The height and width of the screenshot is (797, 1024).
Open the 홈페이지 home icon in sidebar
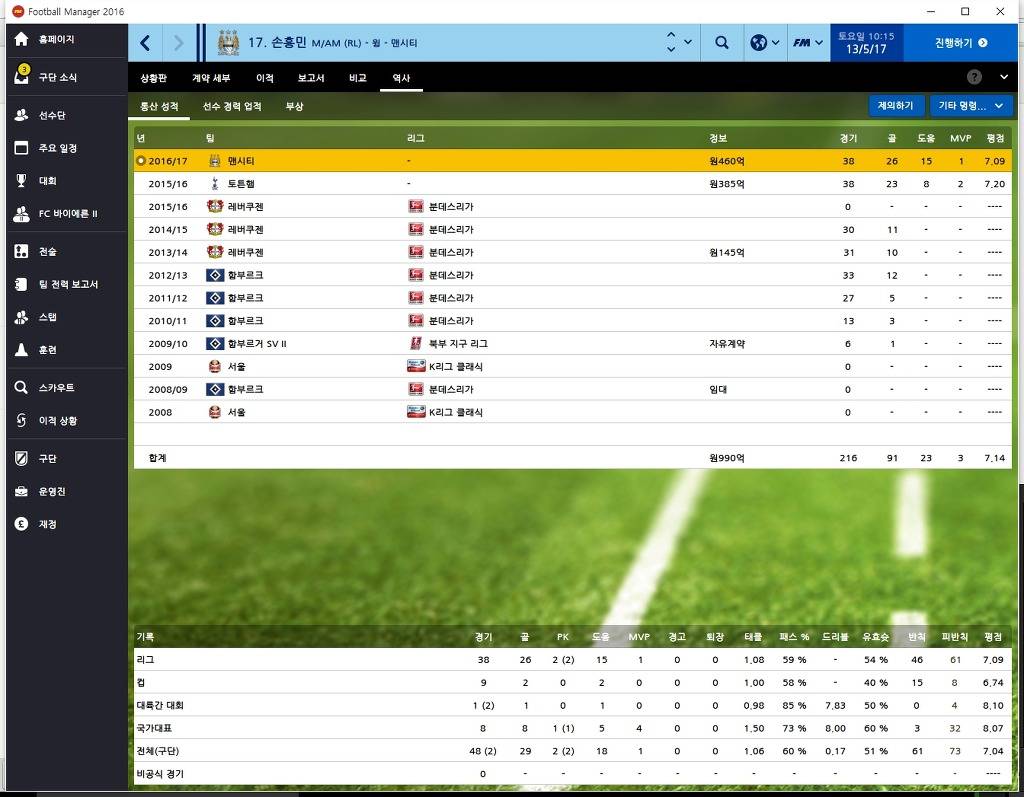click(x=21, y=40)
